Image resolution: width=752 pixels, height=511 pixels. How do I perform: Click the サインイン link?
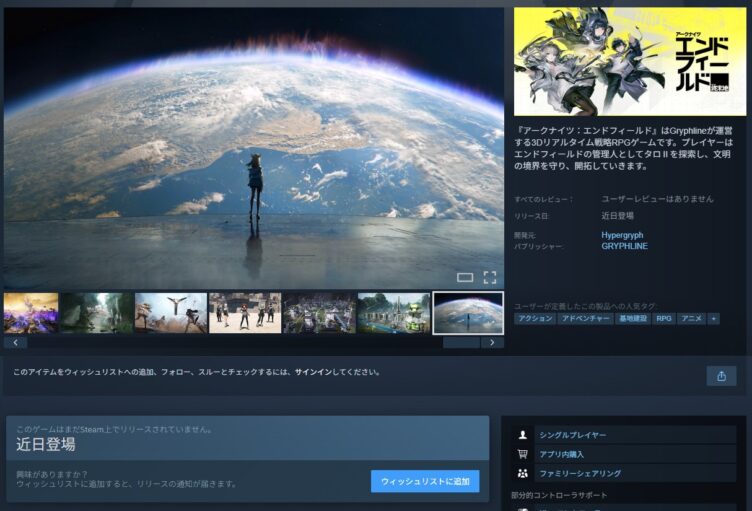(x=313, y=372)
